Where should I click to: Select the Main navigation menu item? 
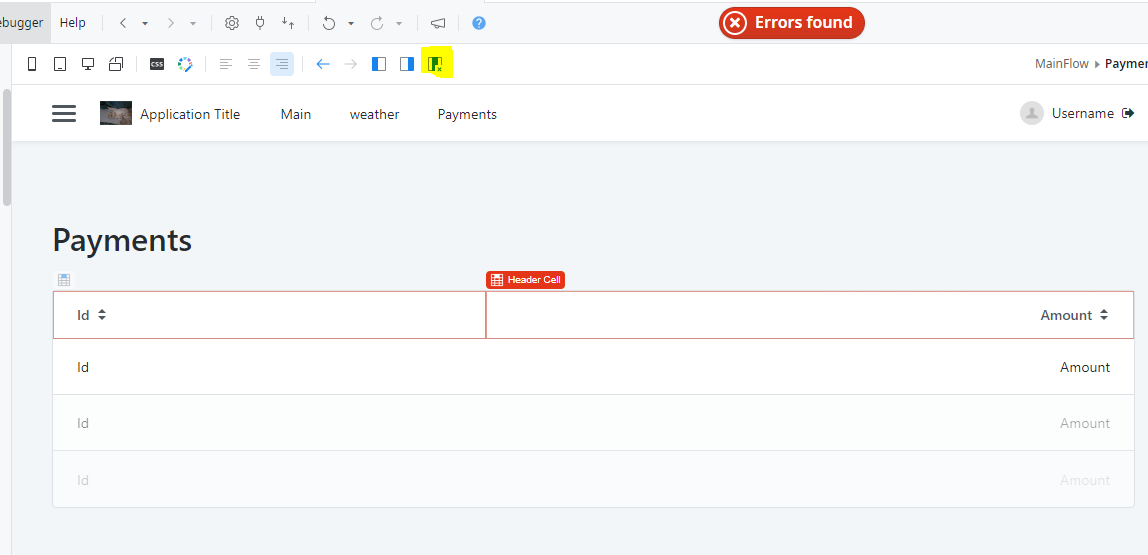[x=296, y=114]
